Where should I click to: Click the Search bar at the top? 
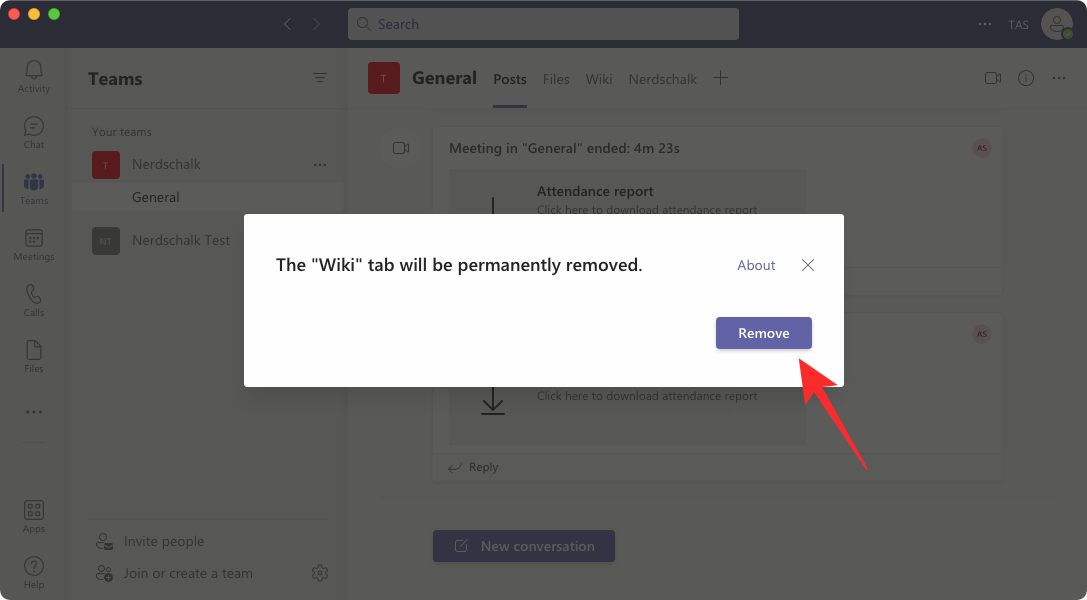543,23
